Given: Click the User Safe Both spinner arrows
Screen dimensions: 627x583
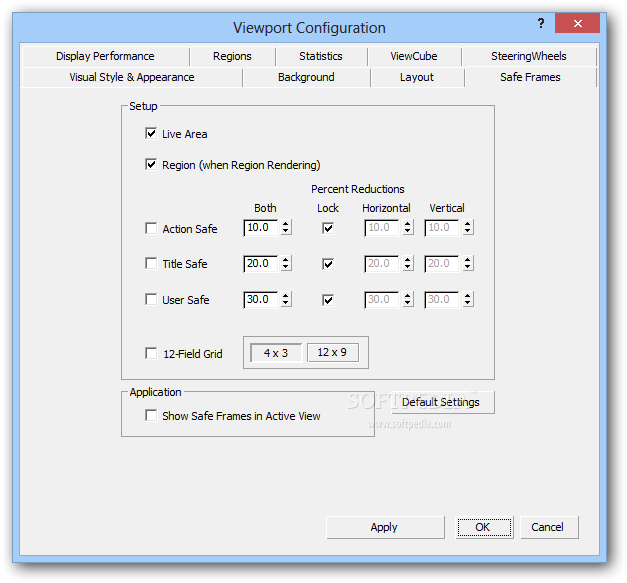Looking at the screenshot, I should click(286, 299).
